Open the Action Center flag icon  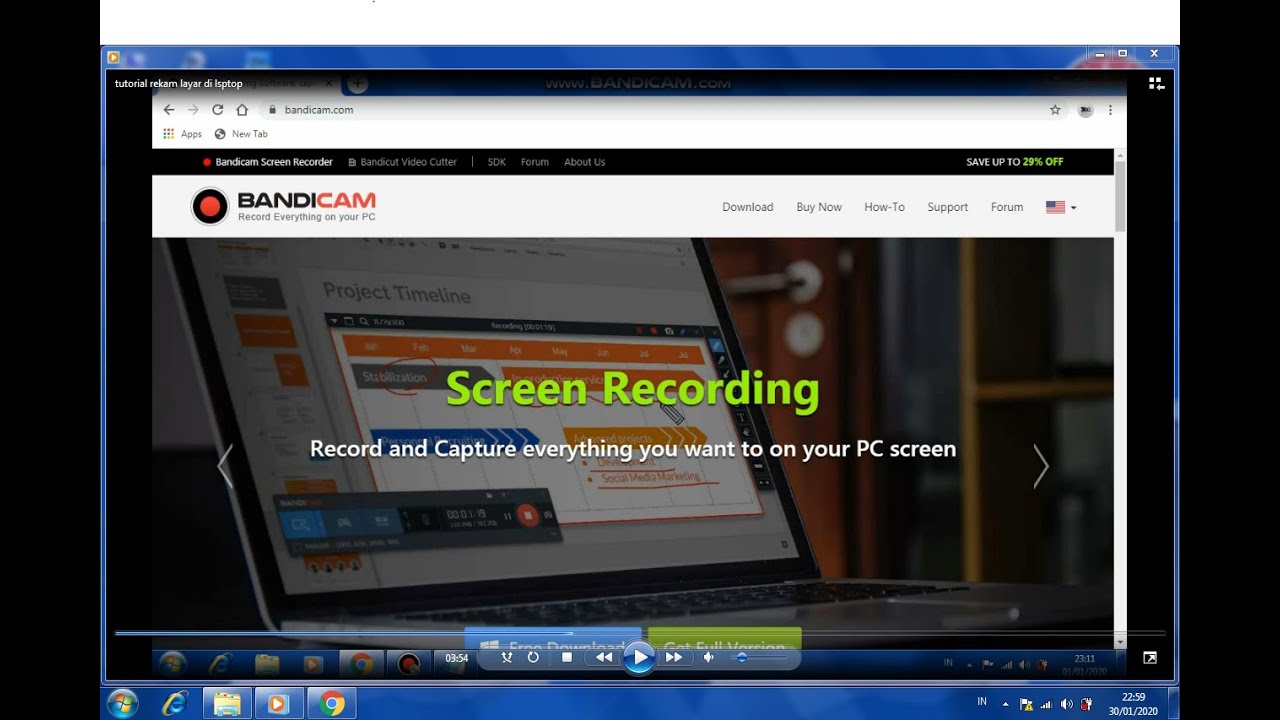1026,704
